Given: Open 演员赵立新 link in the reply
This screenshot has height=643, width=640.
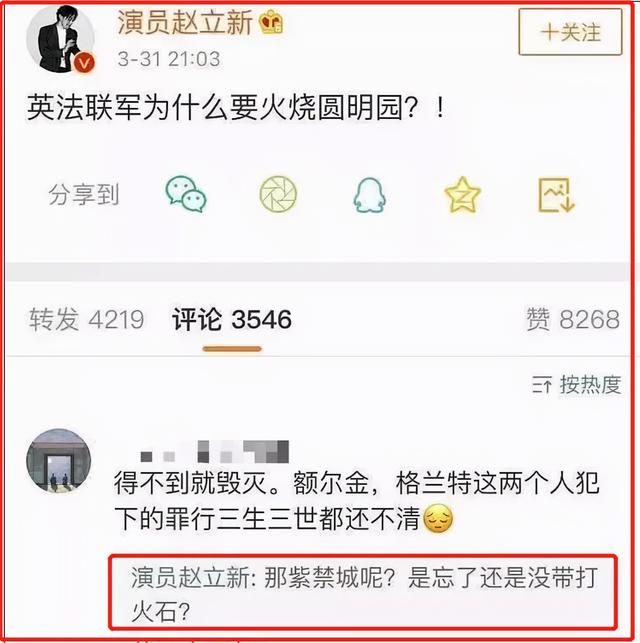Looking at the screenshot, I should pos(190,577).
